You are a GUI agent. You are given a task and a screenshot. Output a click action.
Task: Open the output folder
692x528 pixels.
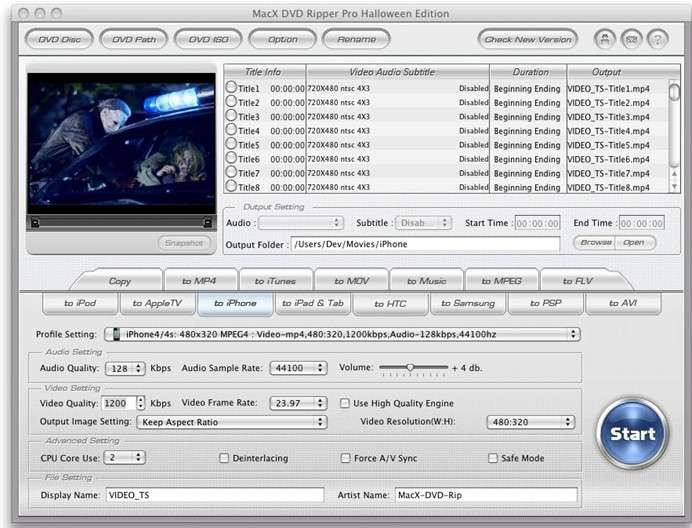634,242
